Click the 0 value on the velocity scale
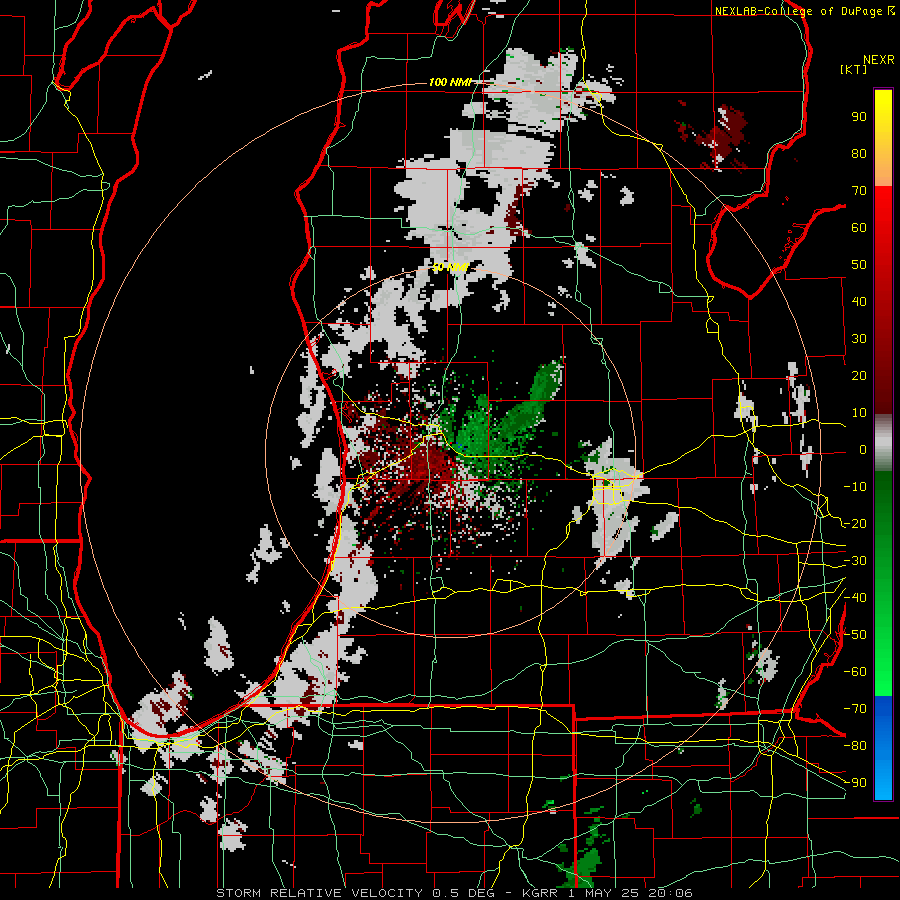The height and width of the screenshot is (900, 900). pos(863,450)
